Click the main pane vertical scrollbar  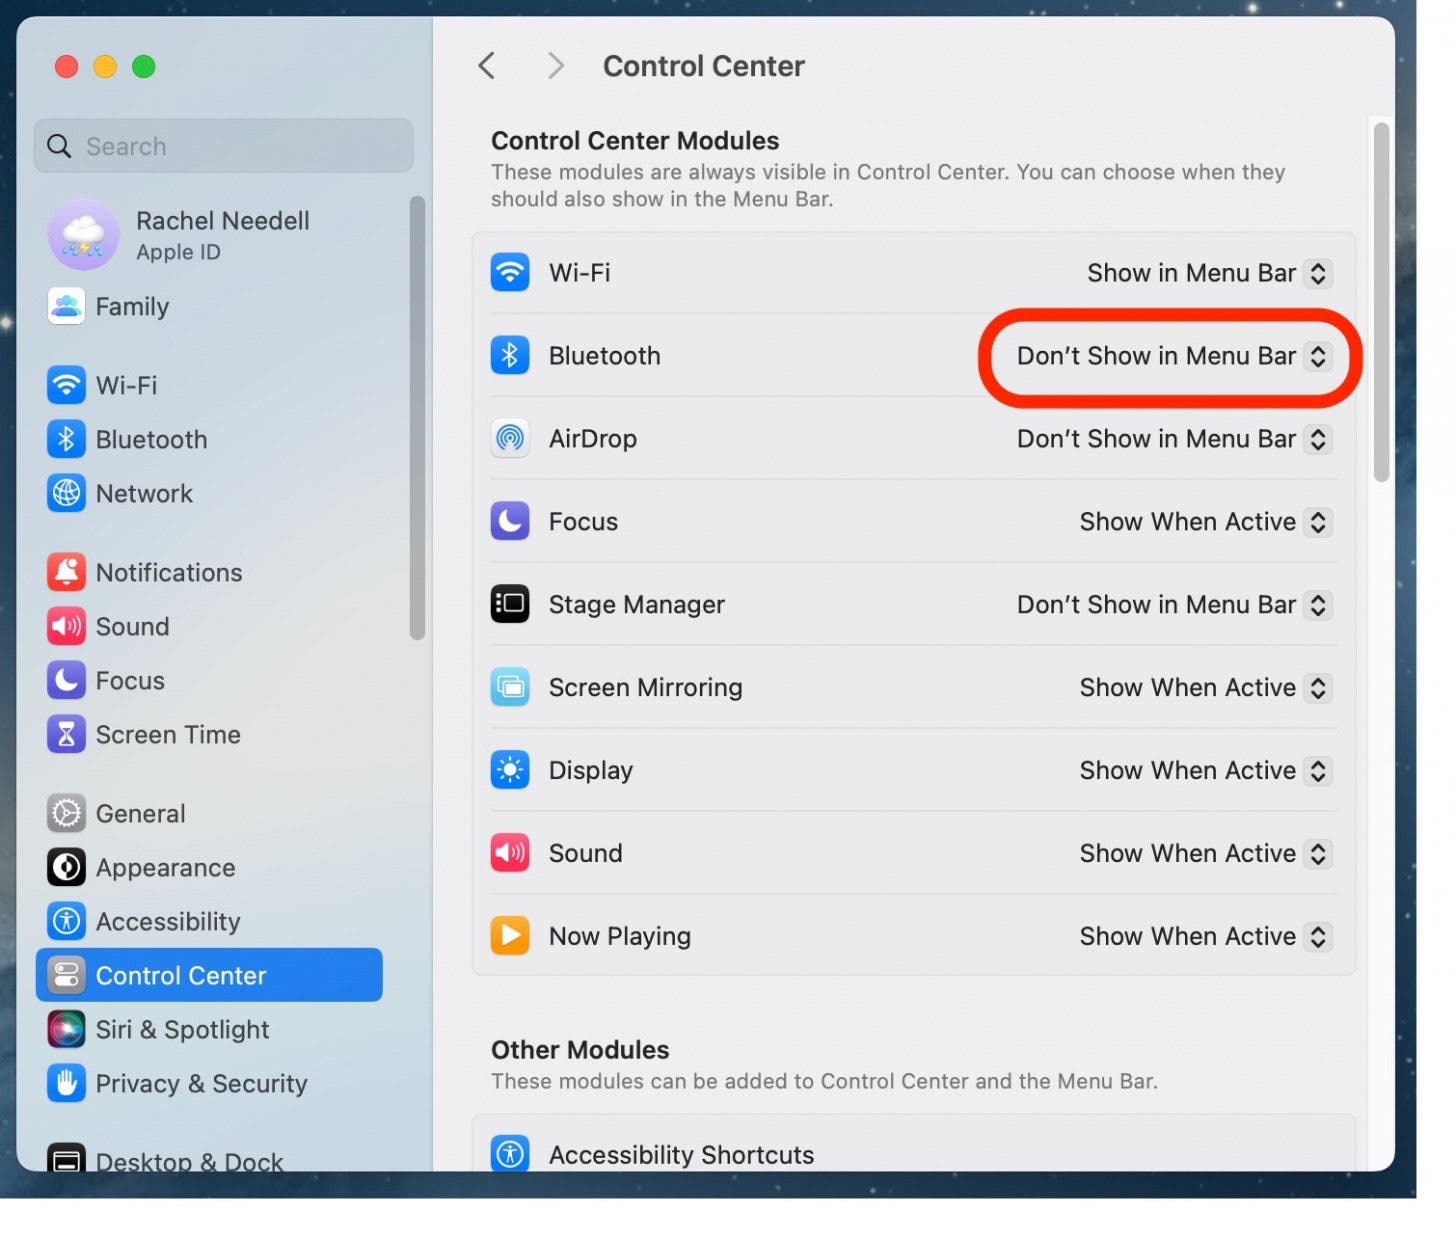pyautogui.click(x=1381, y=300)
